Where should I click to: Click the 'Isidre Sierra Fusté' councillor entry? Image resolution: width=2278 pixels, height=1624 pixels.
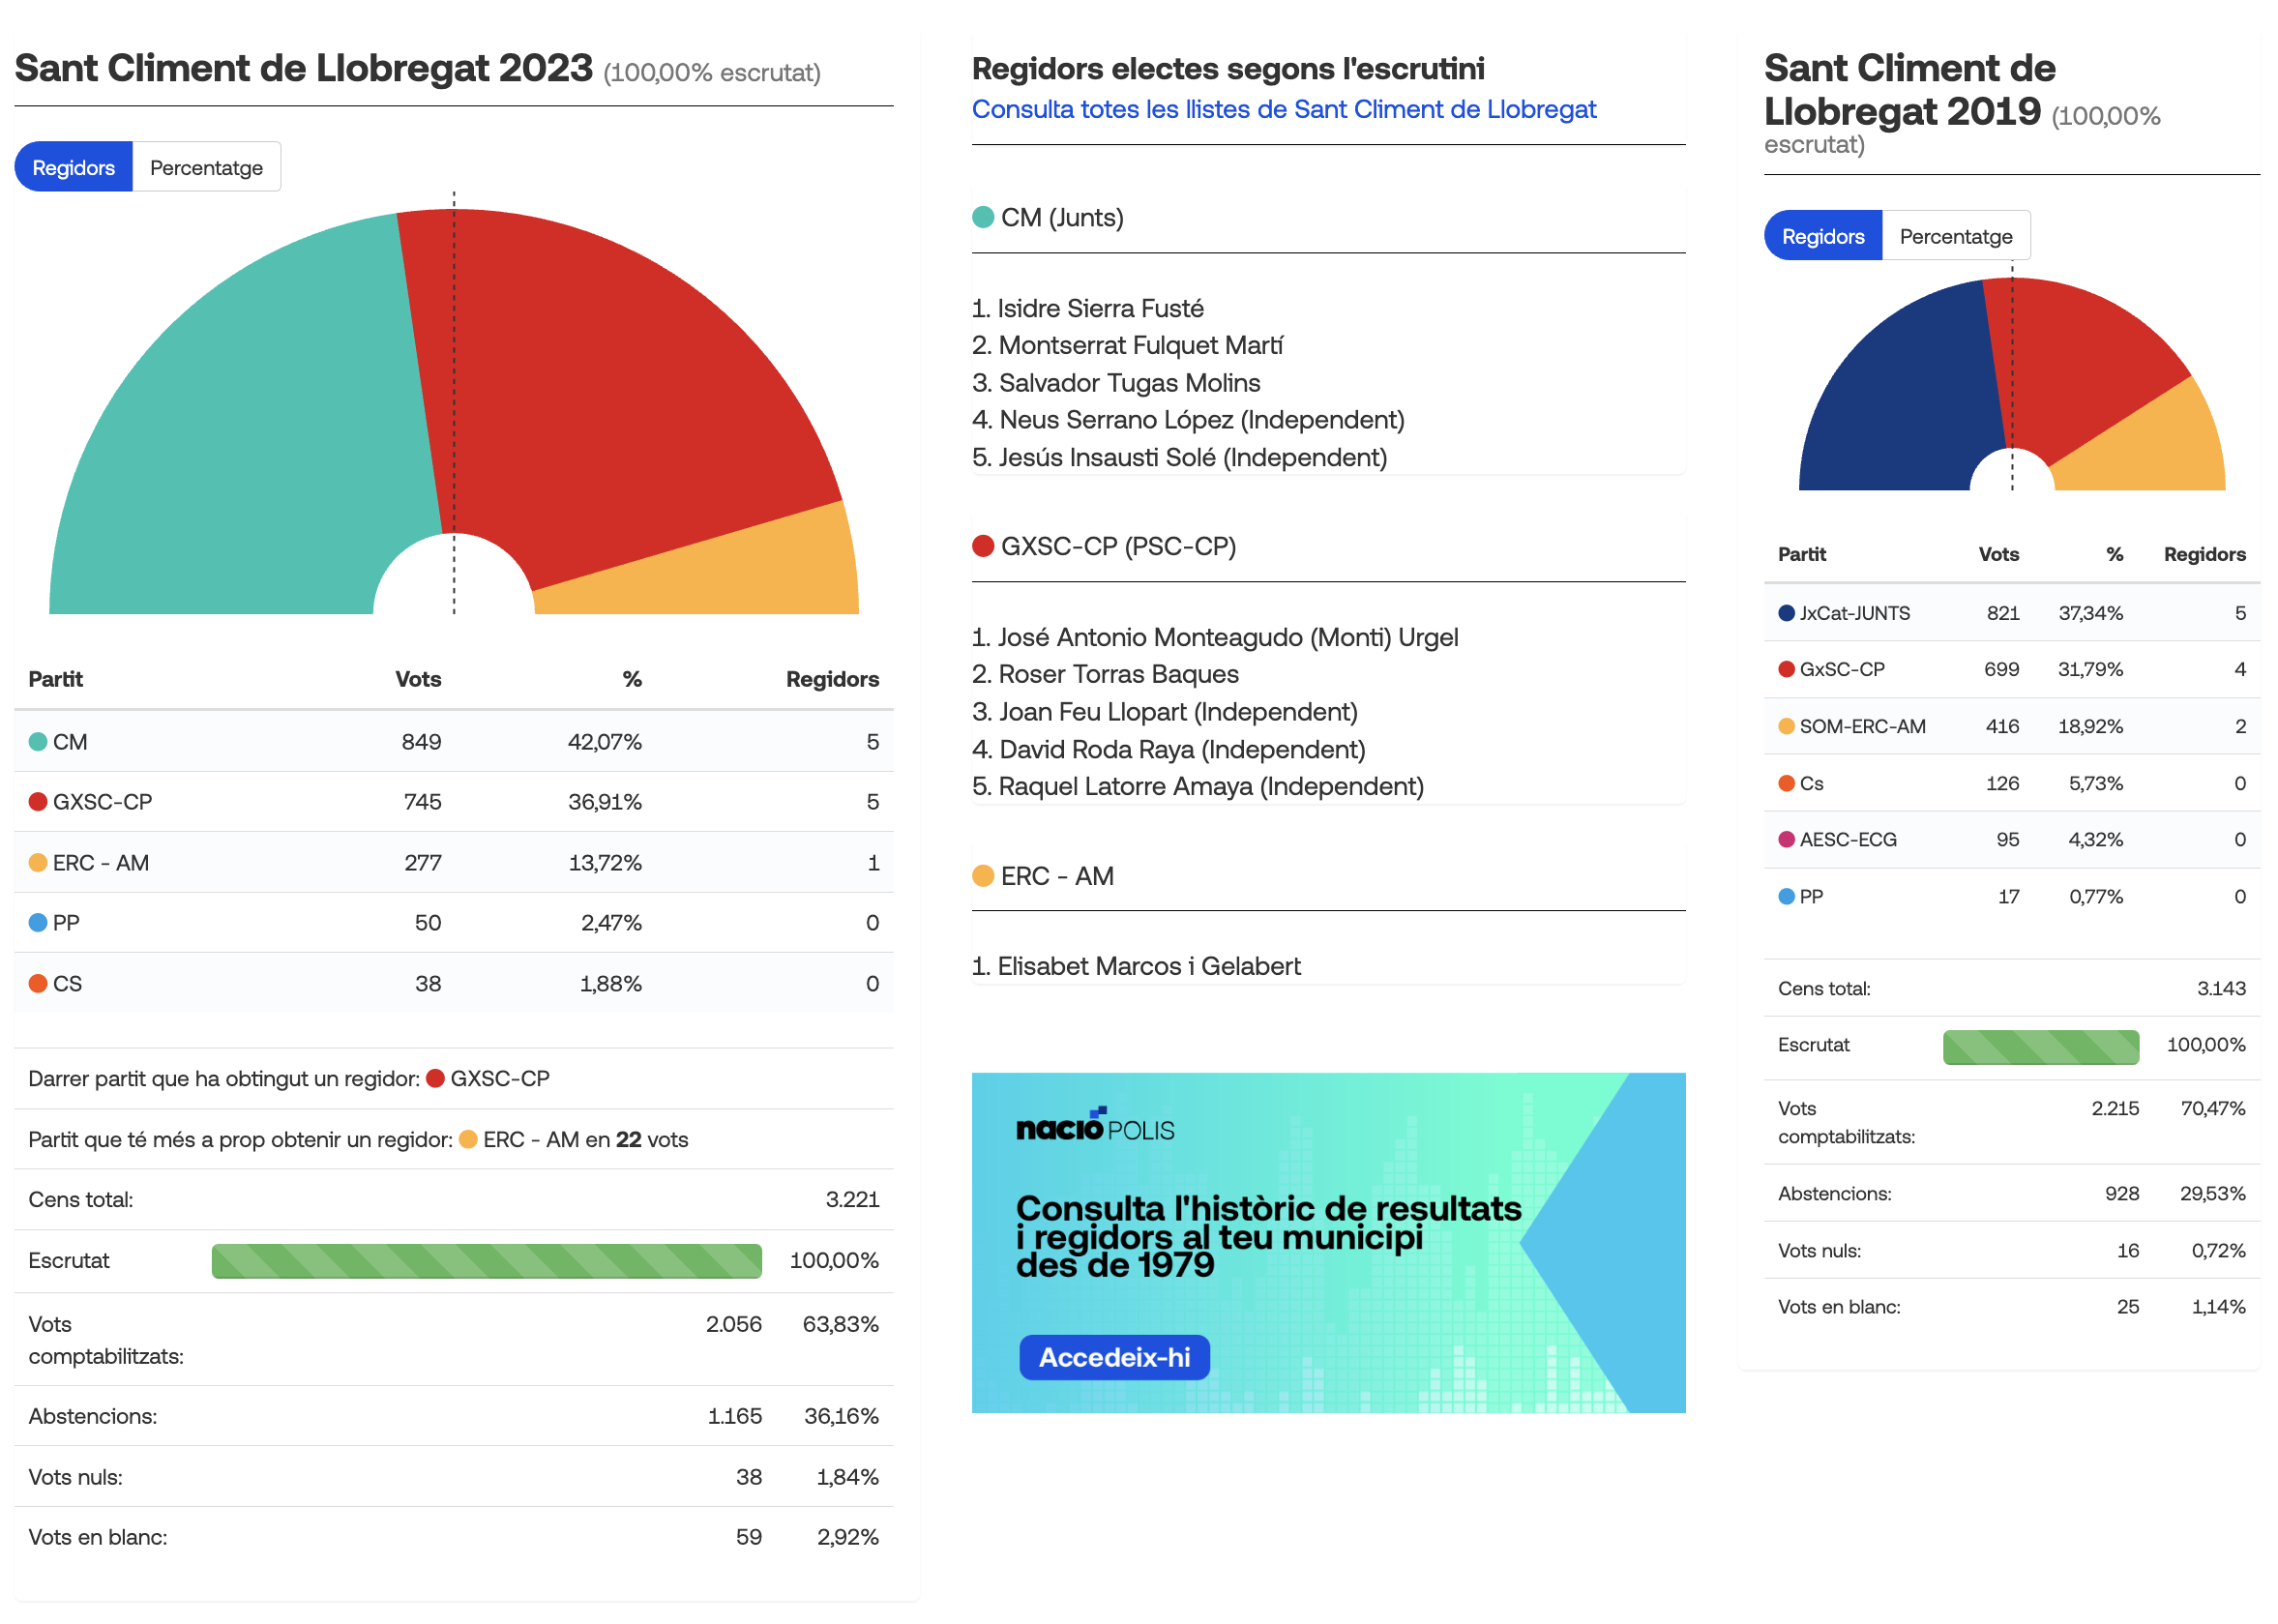(x=1088, y=308)
